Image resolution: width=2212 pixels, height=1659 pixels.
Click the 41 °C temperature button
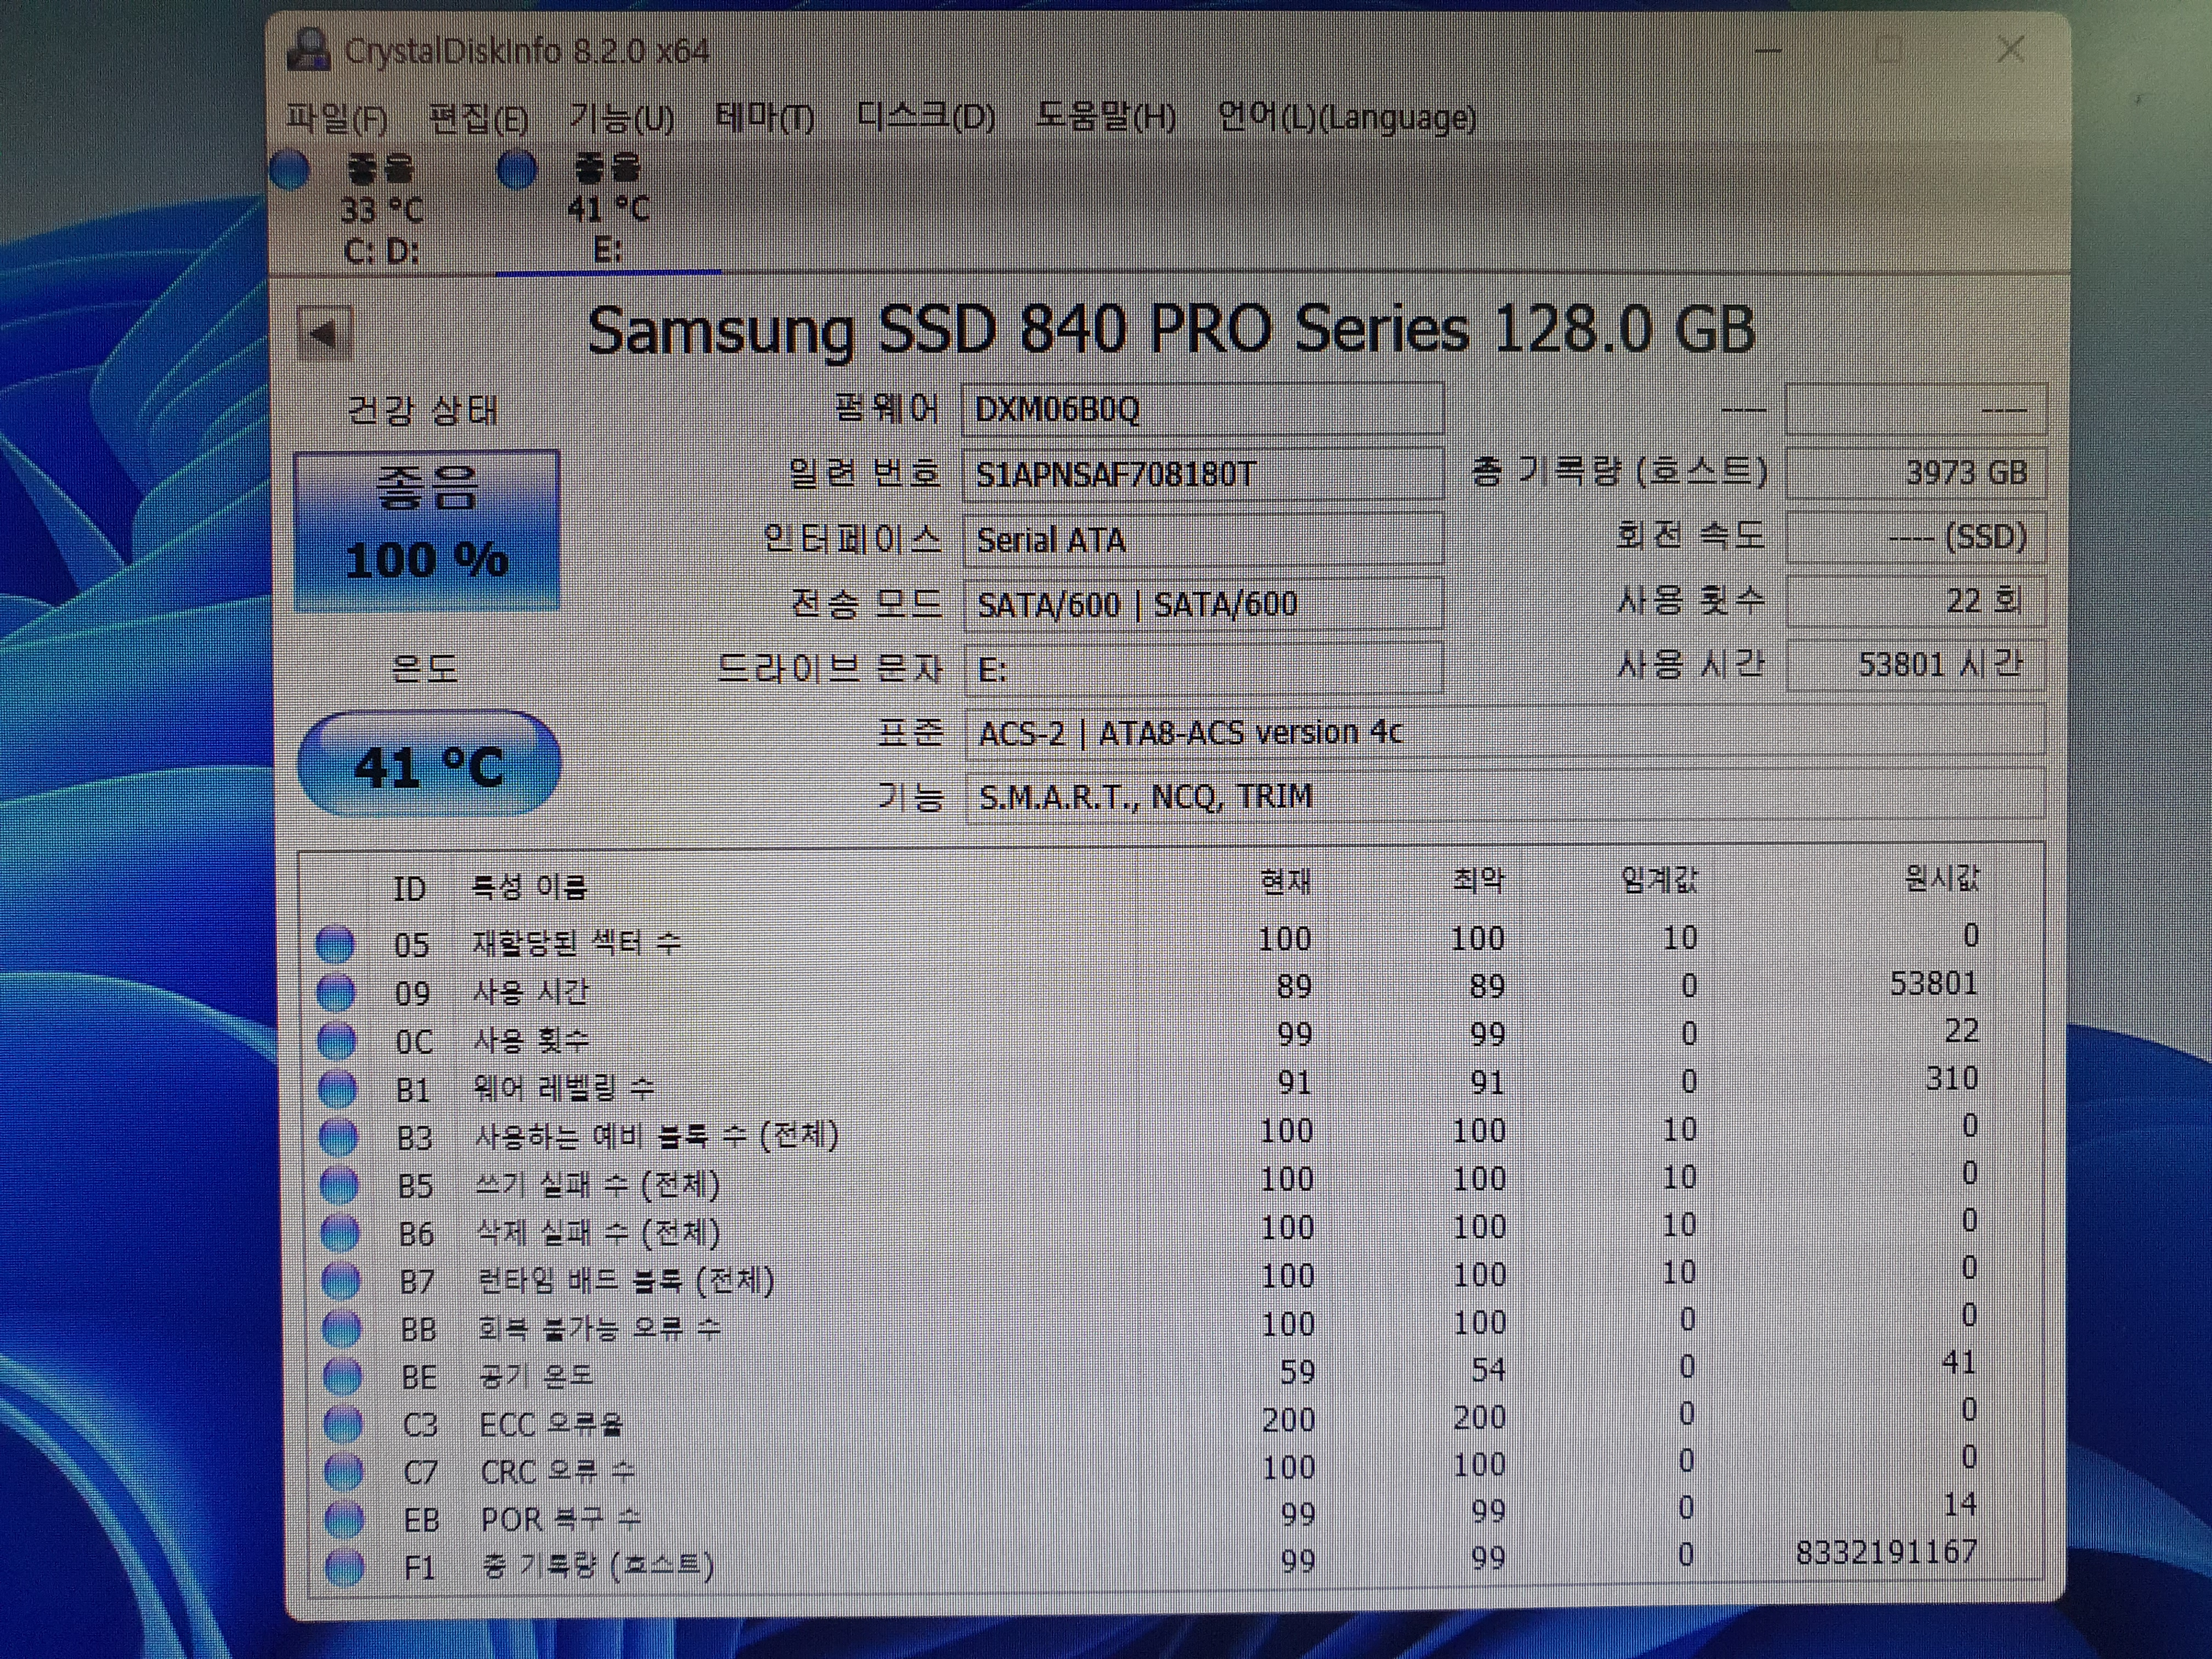coord(429,765)
